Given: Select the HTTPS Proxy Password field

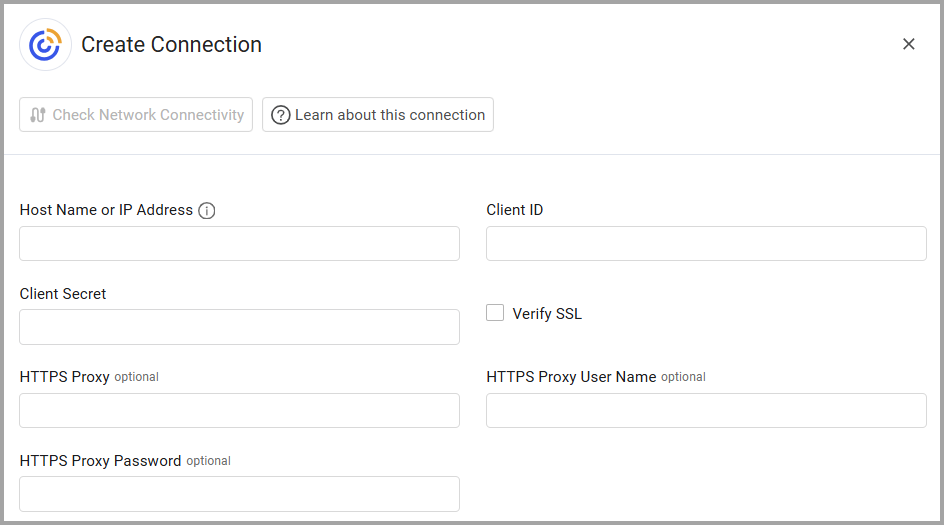Looking at the screenshot, I should tap(239, 494).
